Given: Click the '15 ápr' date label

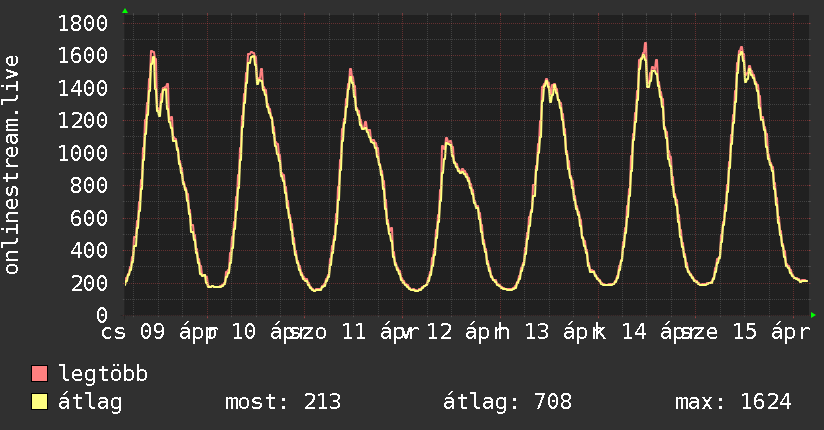Looking at the screenshot, I should tap(771, 332).
